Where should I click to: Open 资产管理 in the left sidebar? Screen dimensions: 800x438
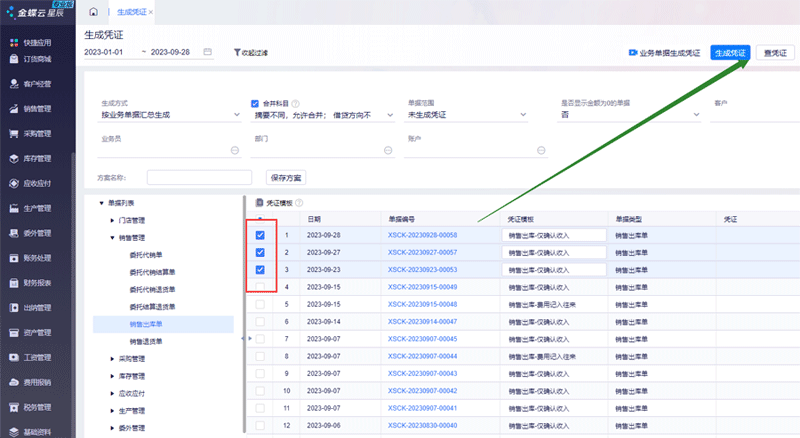31,333
